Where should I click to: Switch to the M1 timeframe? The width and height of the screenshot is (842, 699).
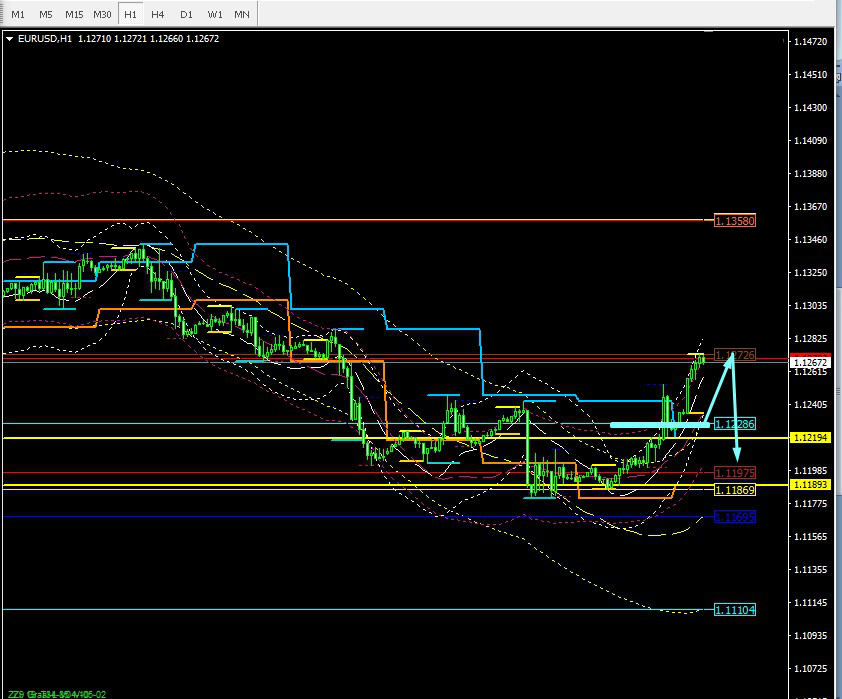(x=18, y=15)
